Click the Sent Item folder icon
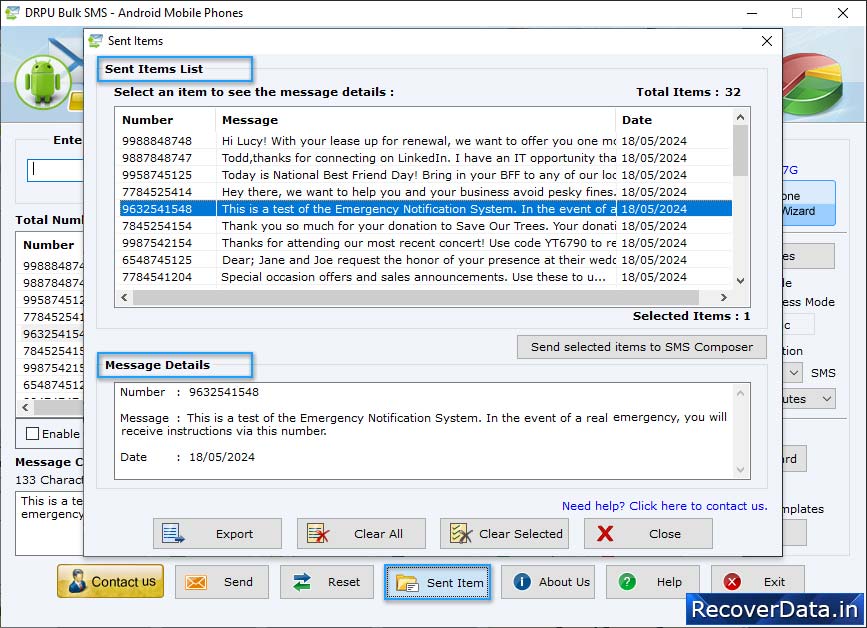This screenshot has height=628, width=867. 408,583
